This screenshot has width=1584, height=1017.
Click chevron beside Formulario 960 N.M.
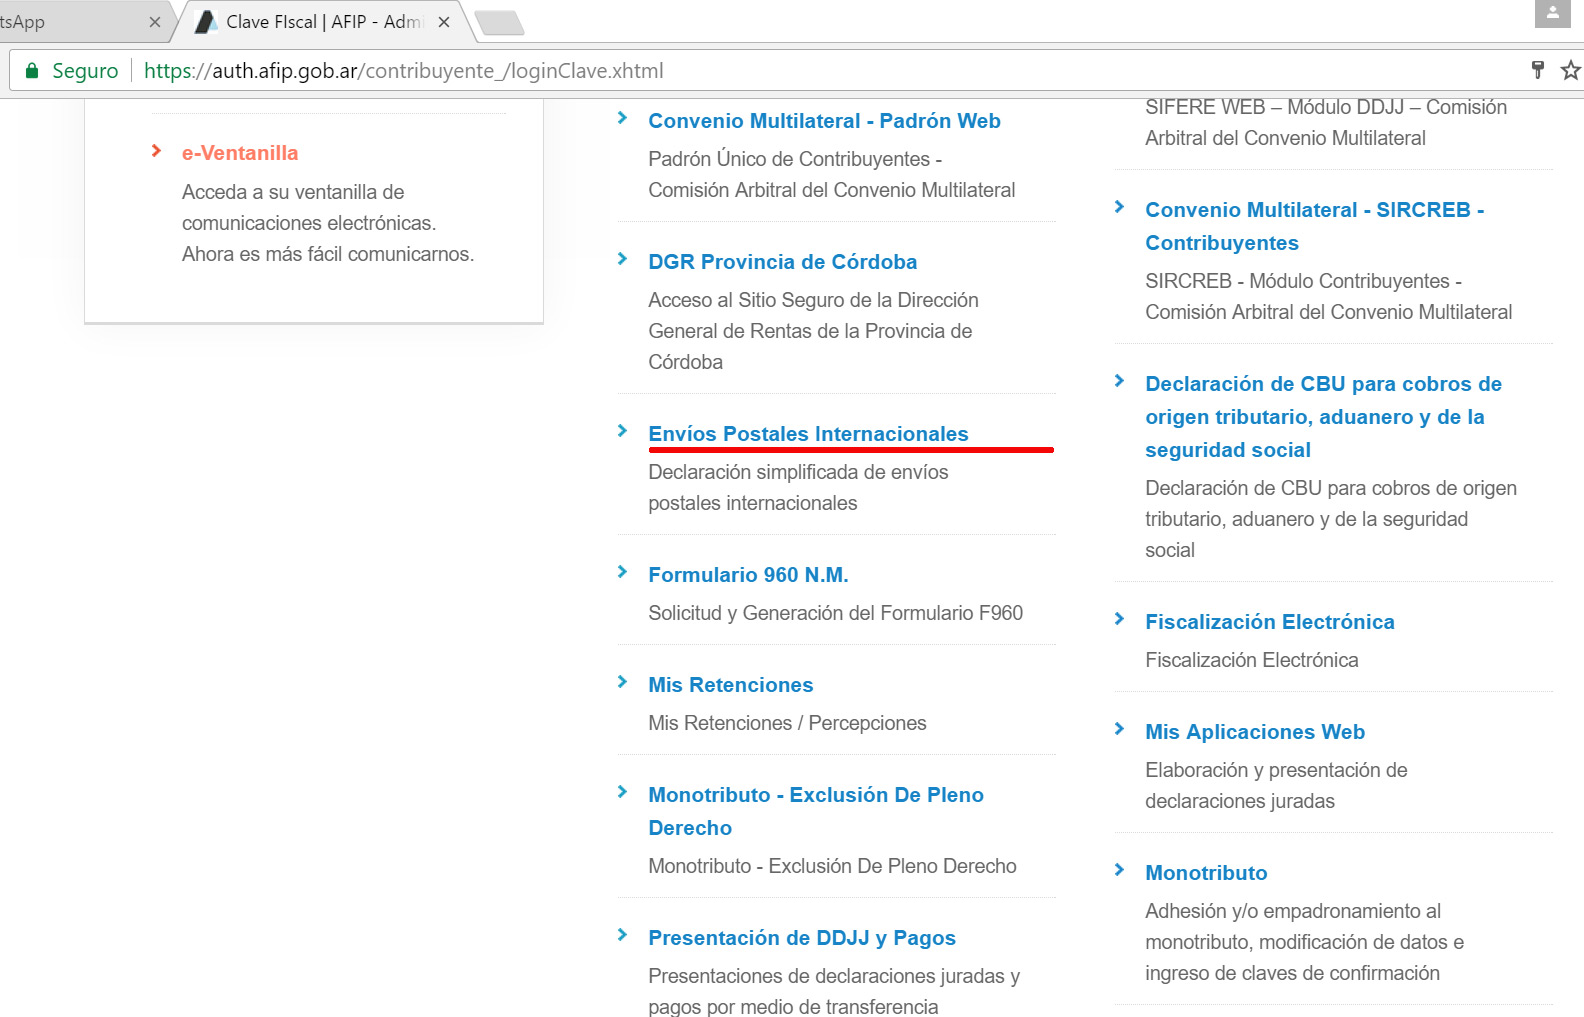coord(623,572)
